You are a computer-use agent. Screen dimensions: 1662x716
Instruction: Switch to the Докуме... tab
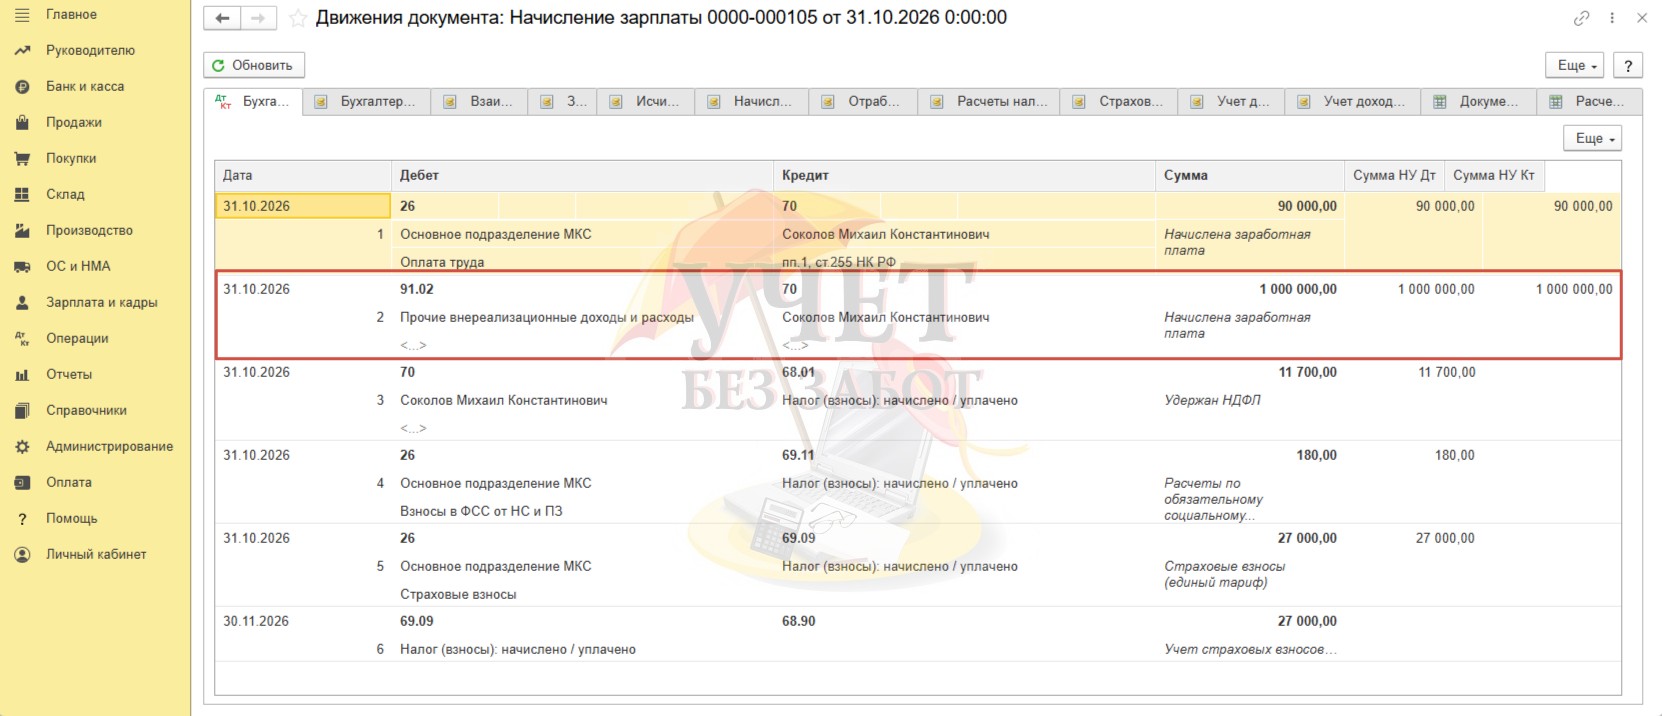[1477, 101]
